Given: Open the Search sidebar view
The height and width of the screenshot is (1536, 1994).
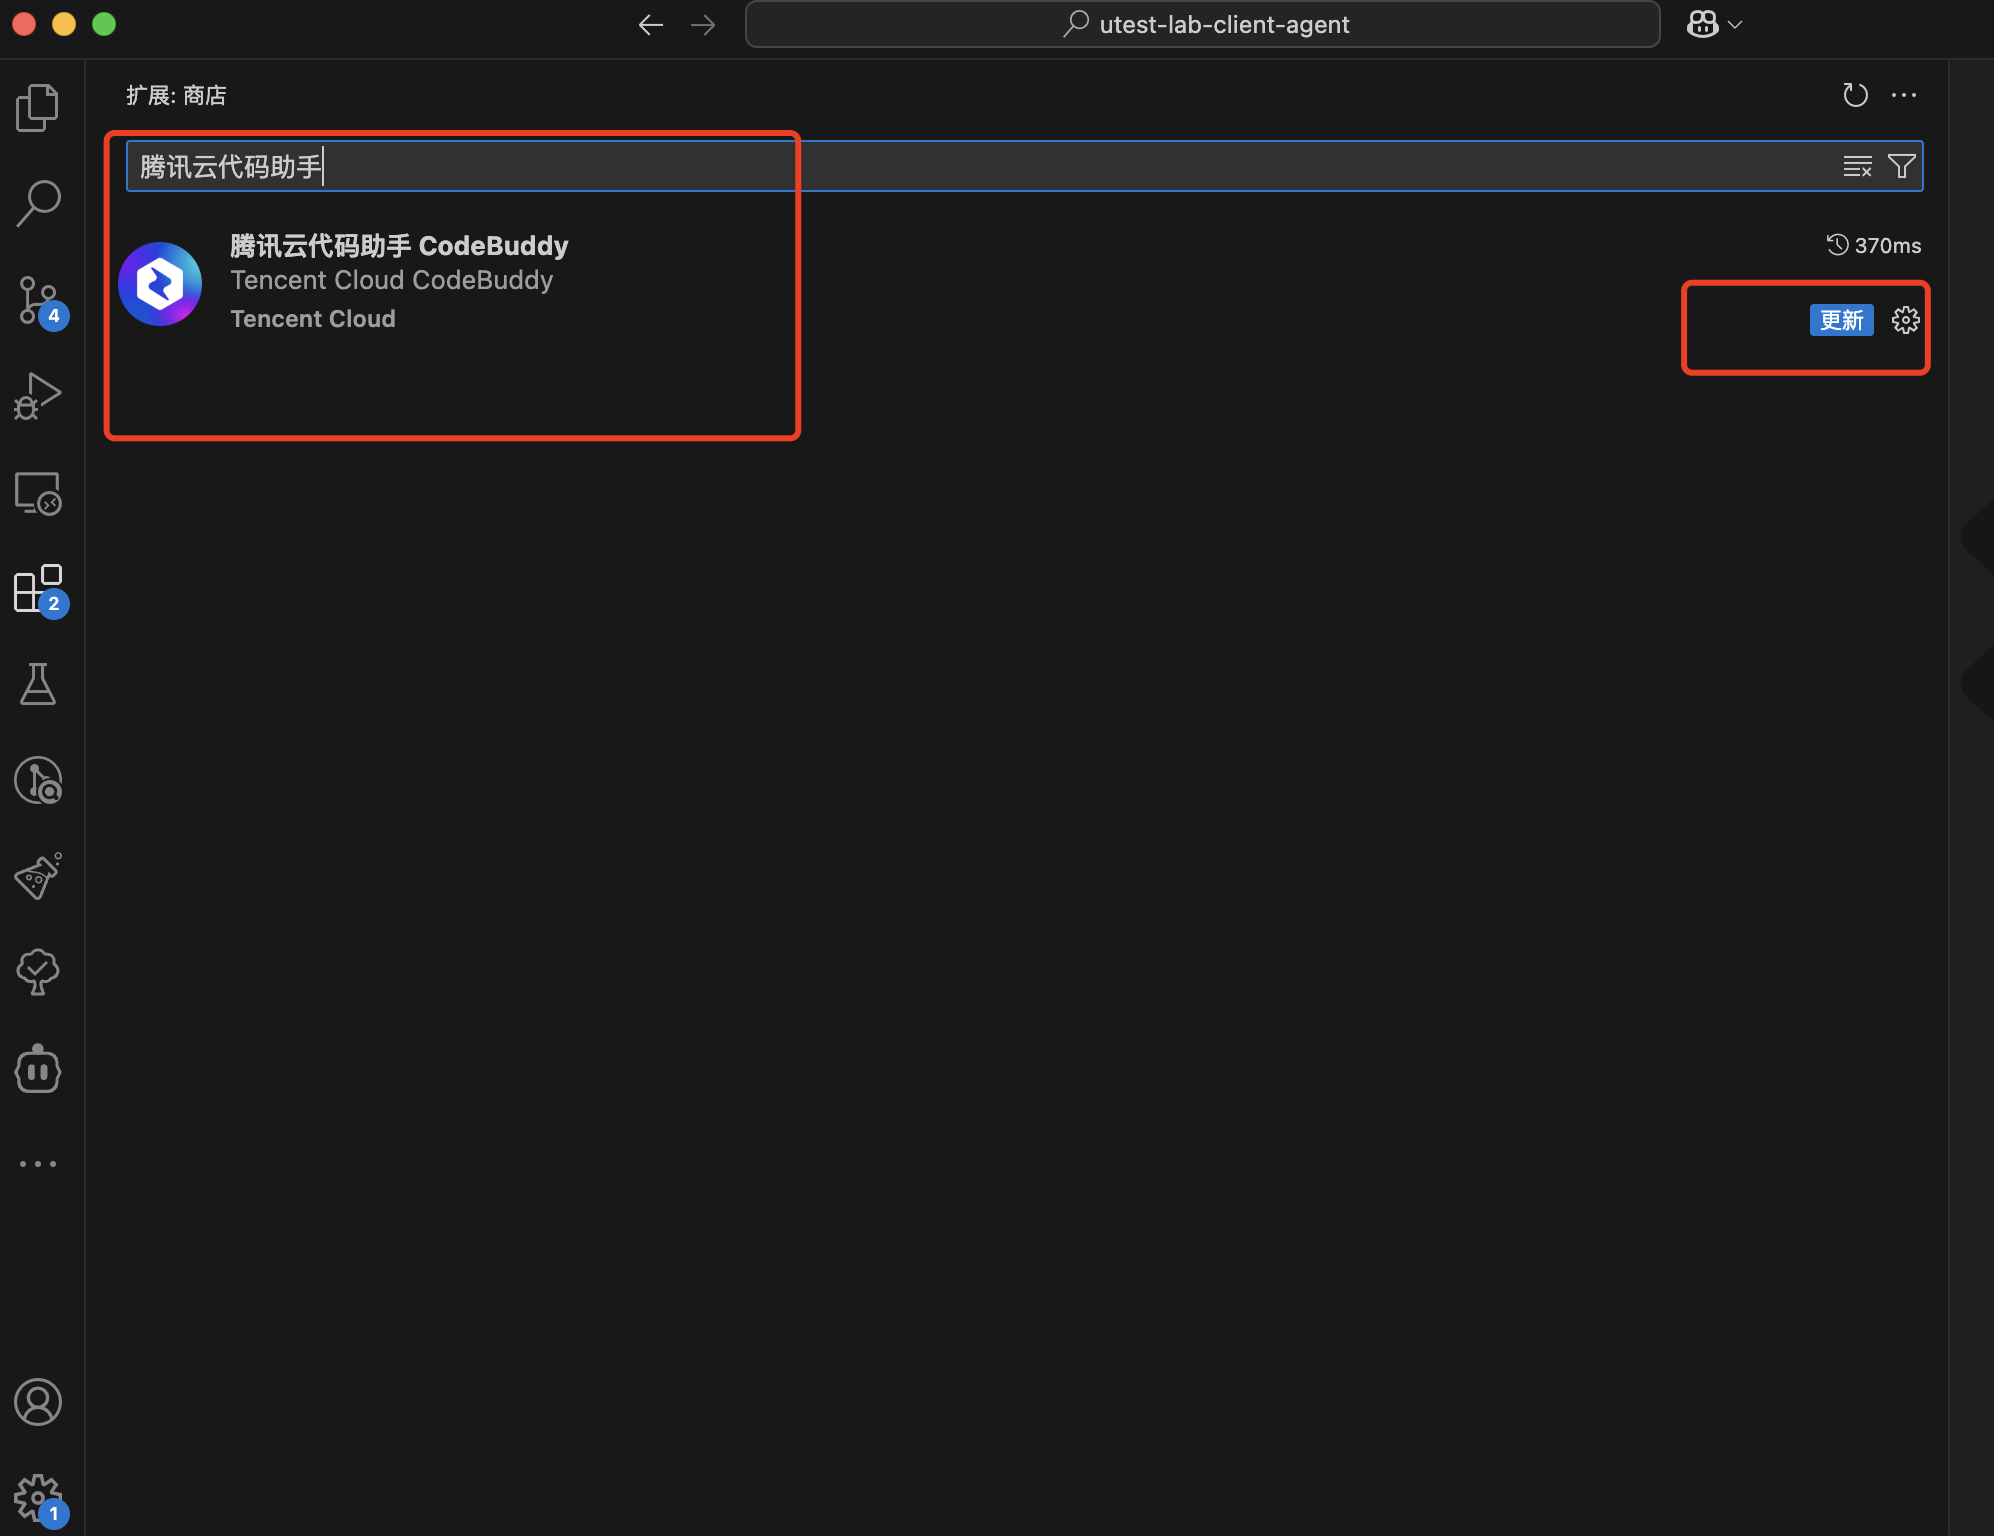Looking at the screenshot, I should (x=38, y=203).
